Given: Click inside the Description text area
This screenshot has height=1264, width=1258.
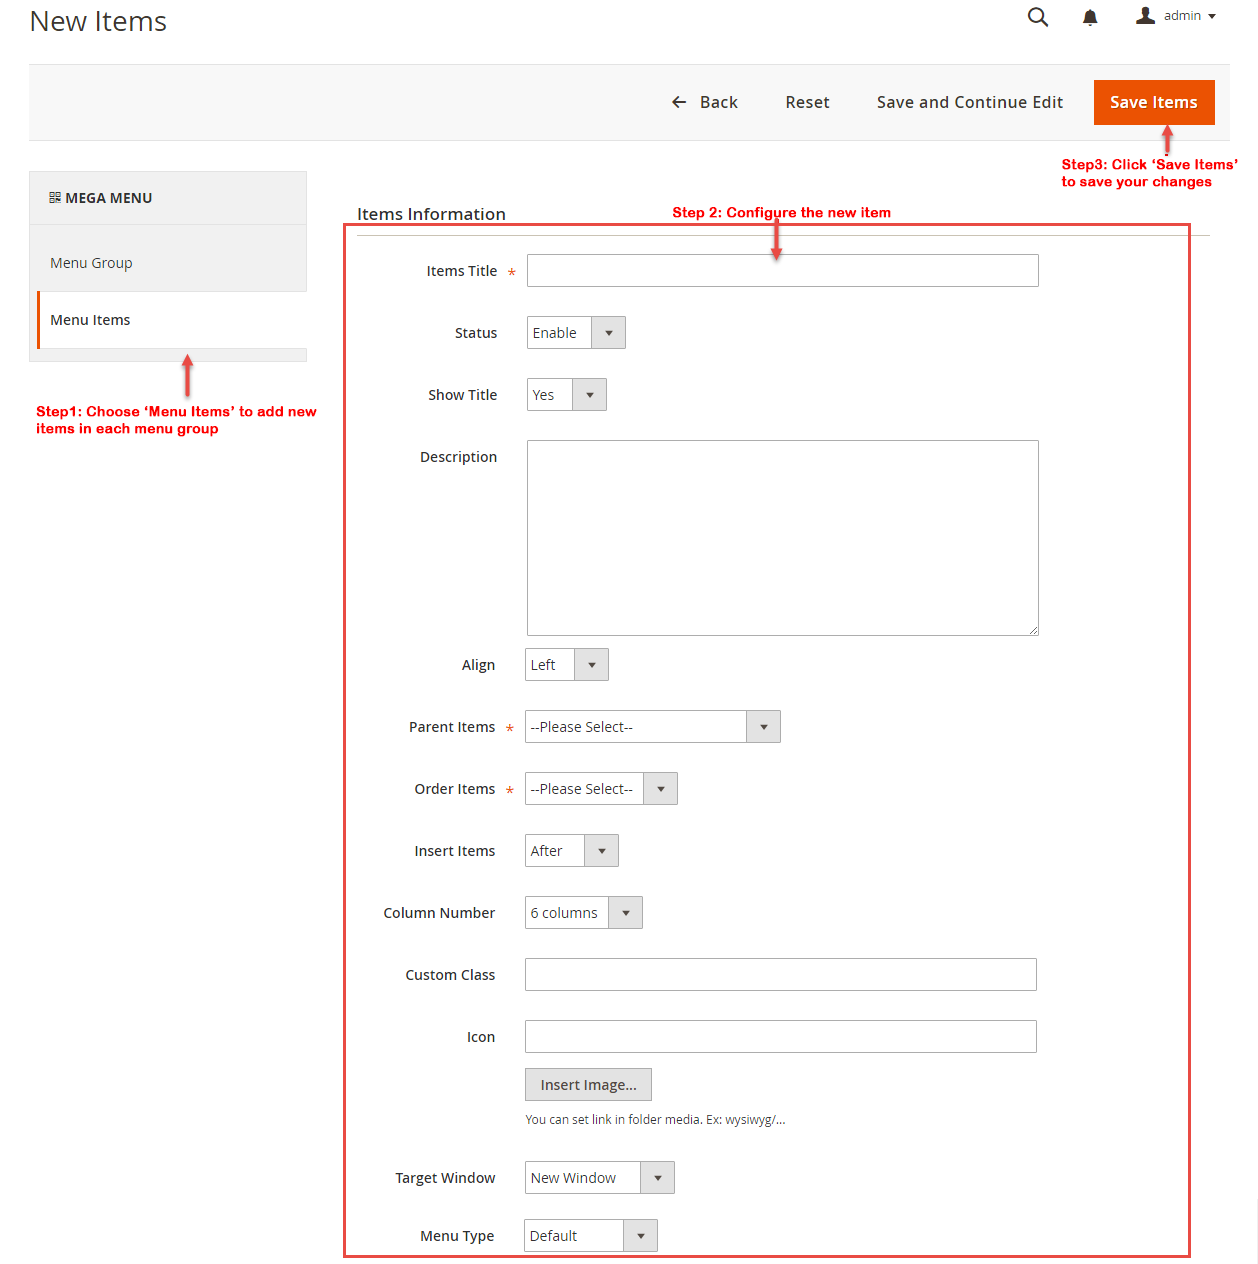Looking at the screenshot, I should click(x=782, y=538).
